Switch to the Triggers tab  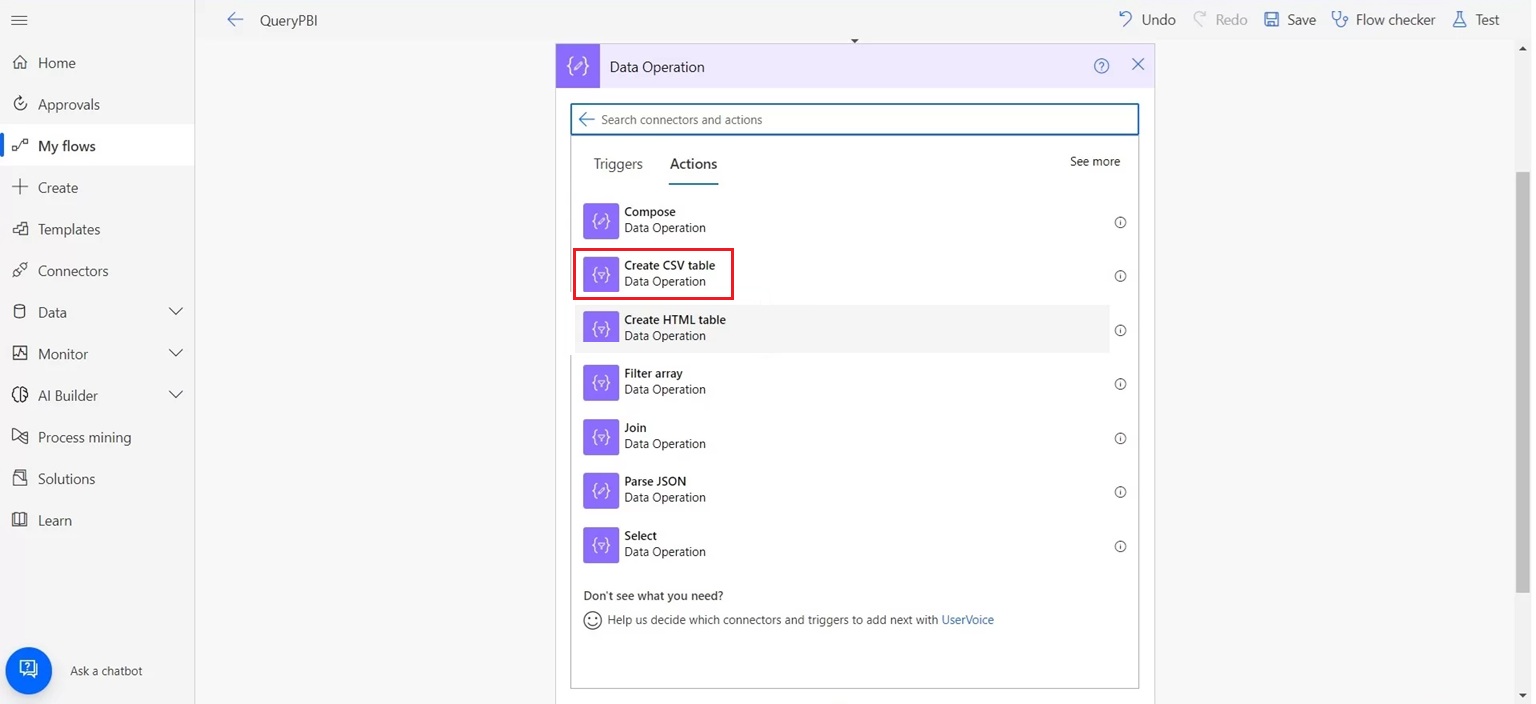pos(618,164)
